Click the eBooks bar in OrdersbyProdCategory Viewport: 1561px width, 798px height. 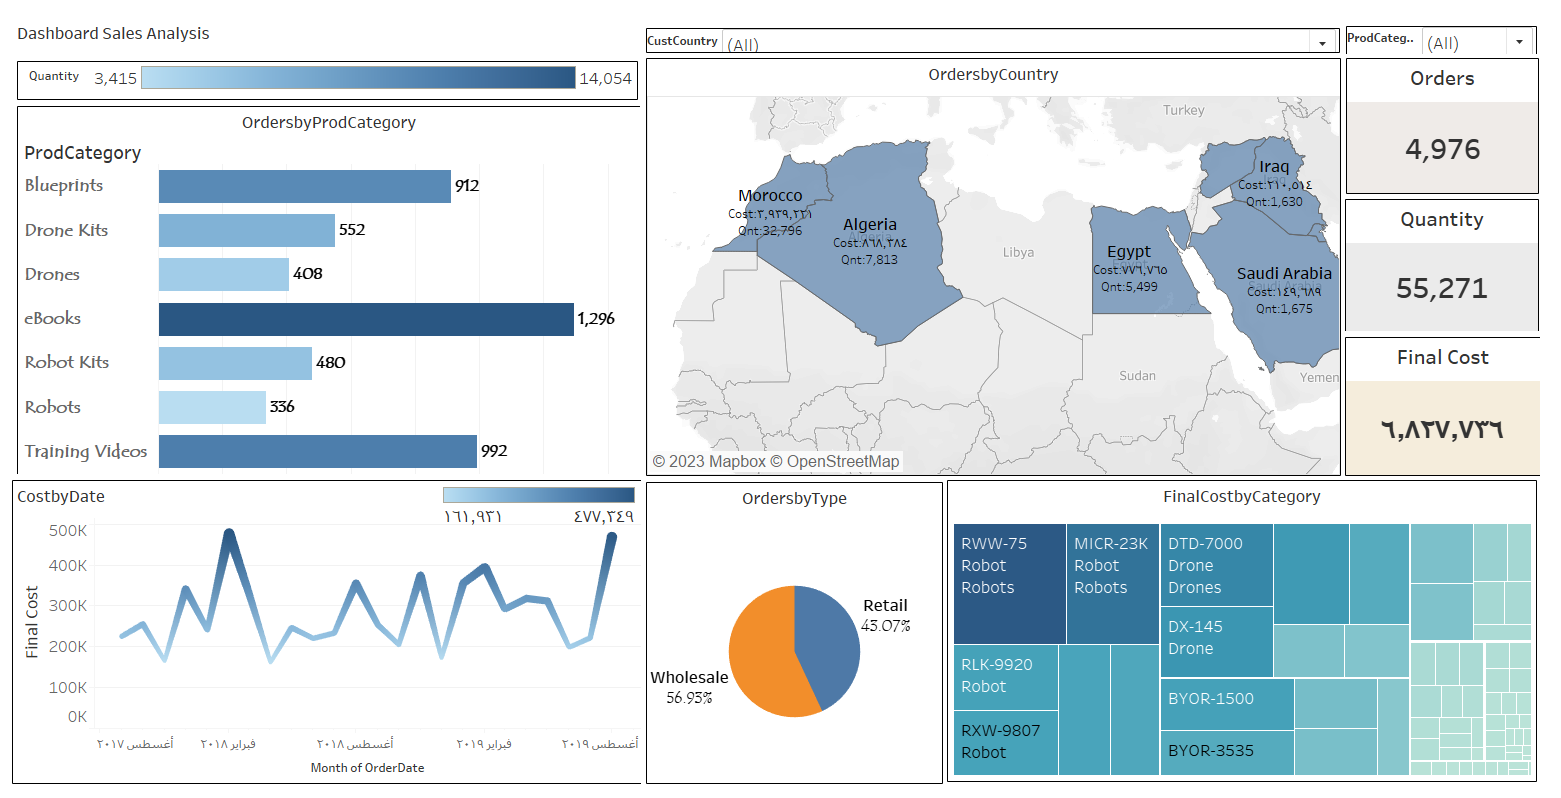point(366,319)
